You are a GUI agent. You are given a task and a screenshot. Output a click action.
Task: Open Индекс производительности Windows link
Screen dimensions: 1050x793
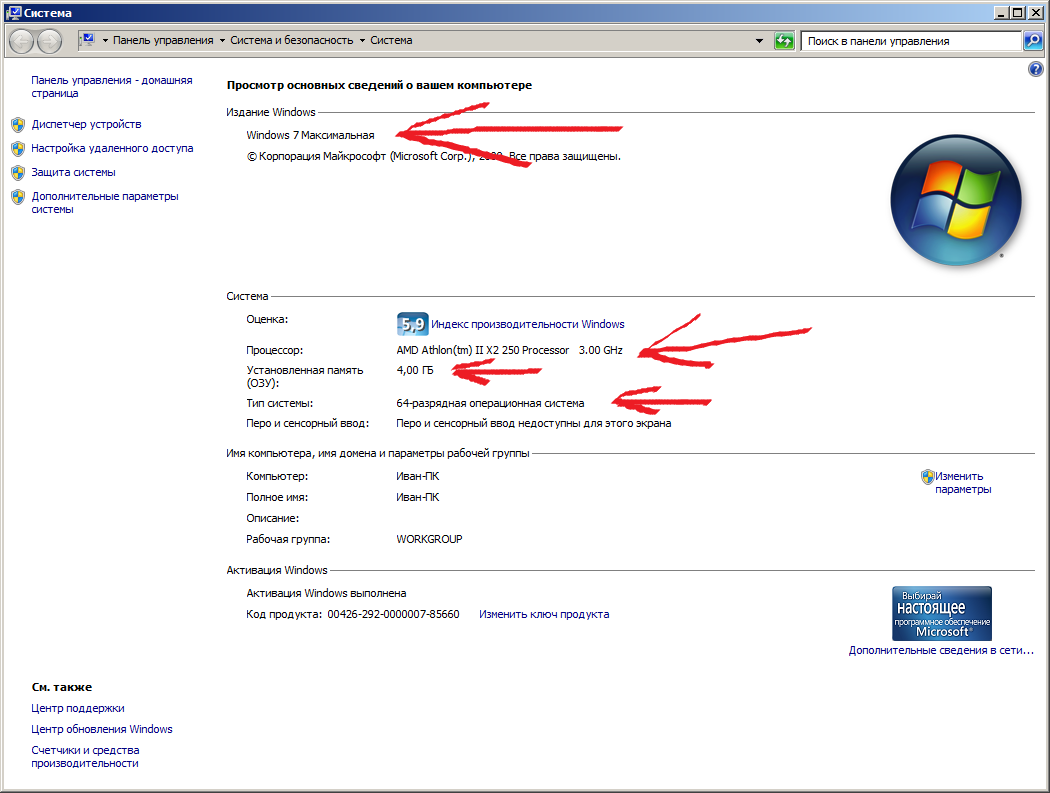click(x=528, y=324)
